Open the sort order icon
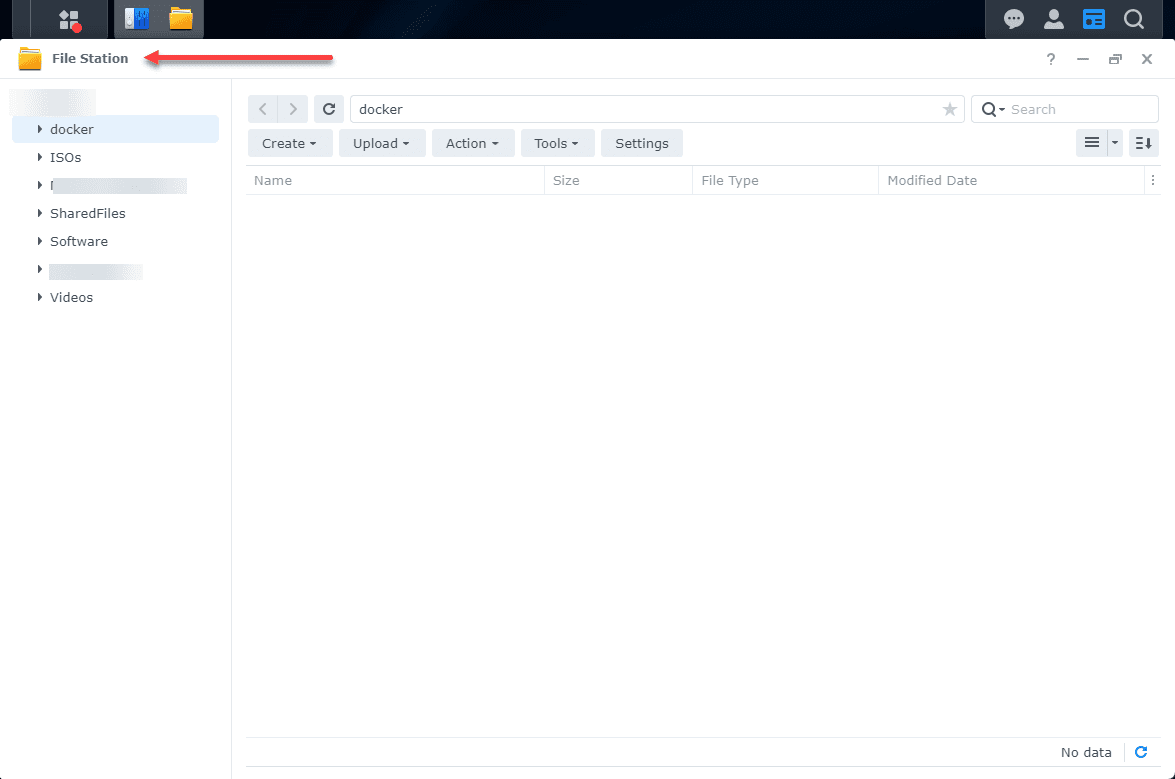Screen dimensions: 1175x779 pos(1144,142)
